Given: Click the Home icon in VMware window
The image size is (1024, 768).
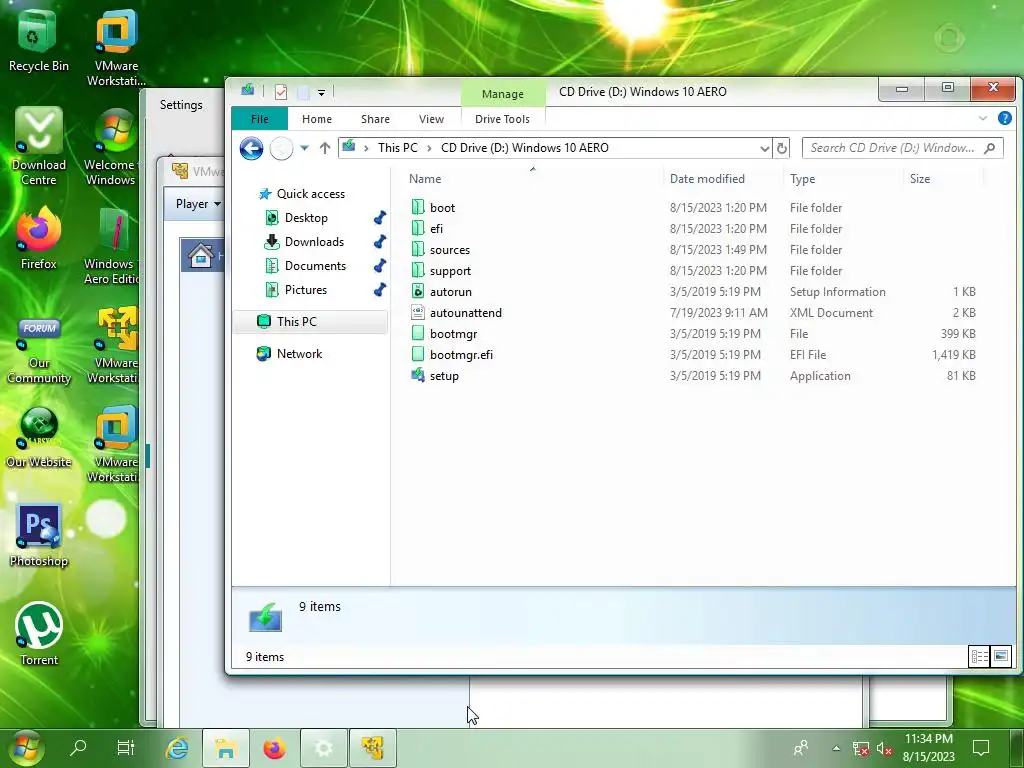Looking at the screenshot, I should pyautogui.click(x=200, y=255).
